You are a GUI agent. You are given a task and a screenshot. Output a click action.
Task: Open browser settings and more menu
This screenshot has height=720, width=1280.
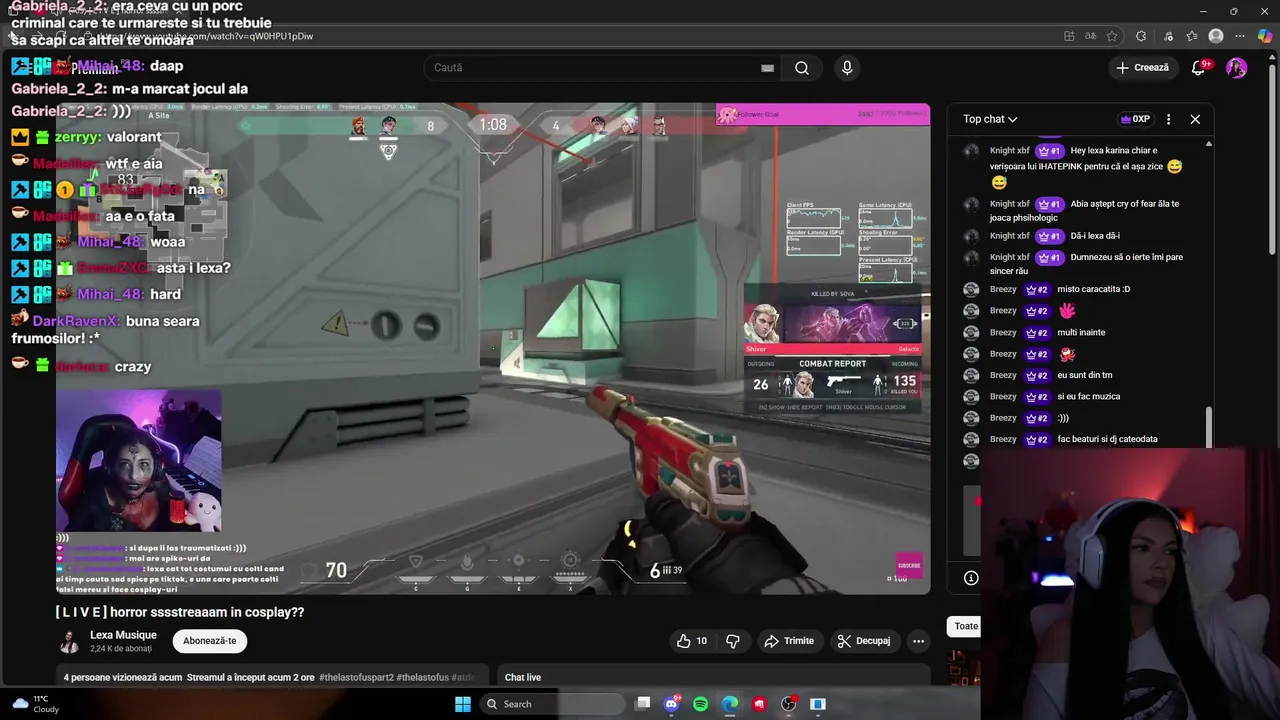coord(1240,36)
